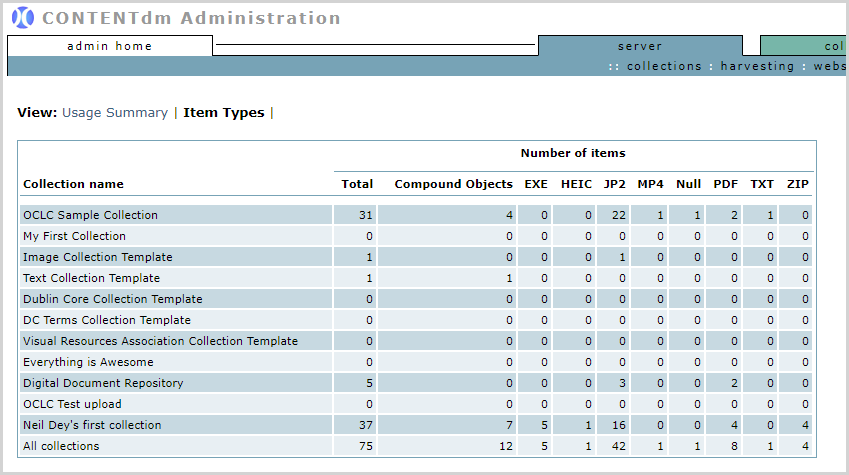Select the All collections row name
The width and height of the screenshot is (849, 475).
pos(61,446)
